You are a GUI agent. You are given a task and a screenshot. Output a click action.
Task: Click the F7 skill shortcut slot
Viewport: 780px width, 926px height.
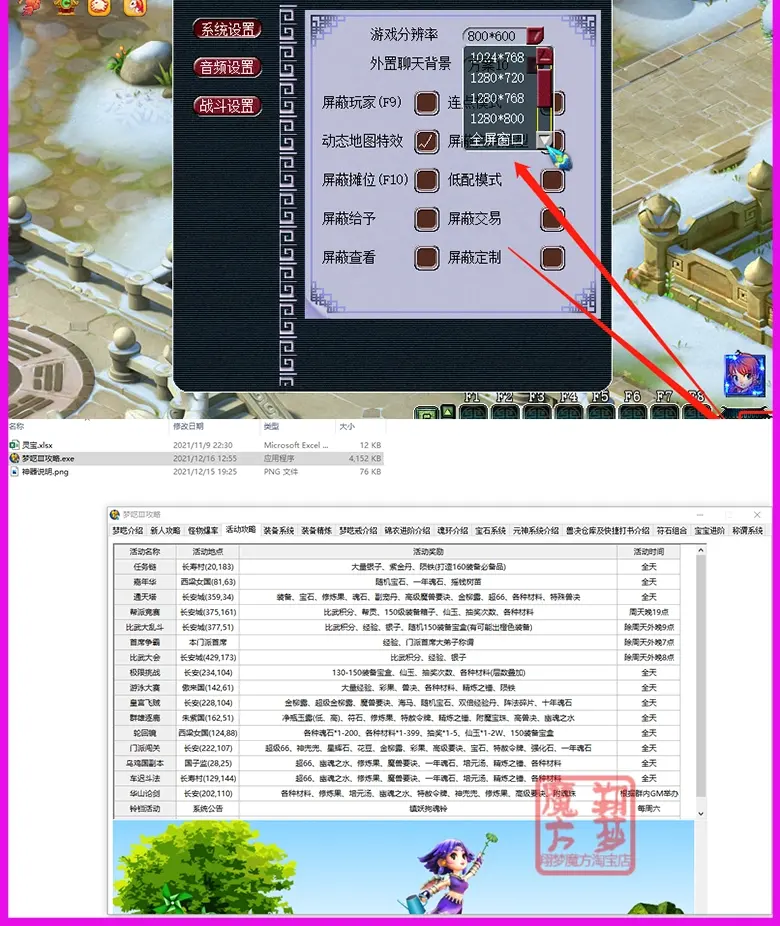664,412
